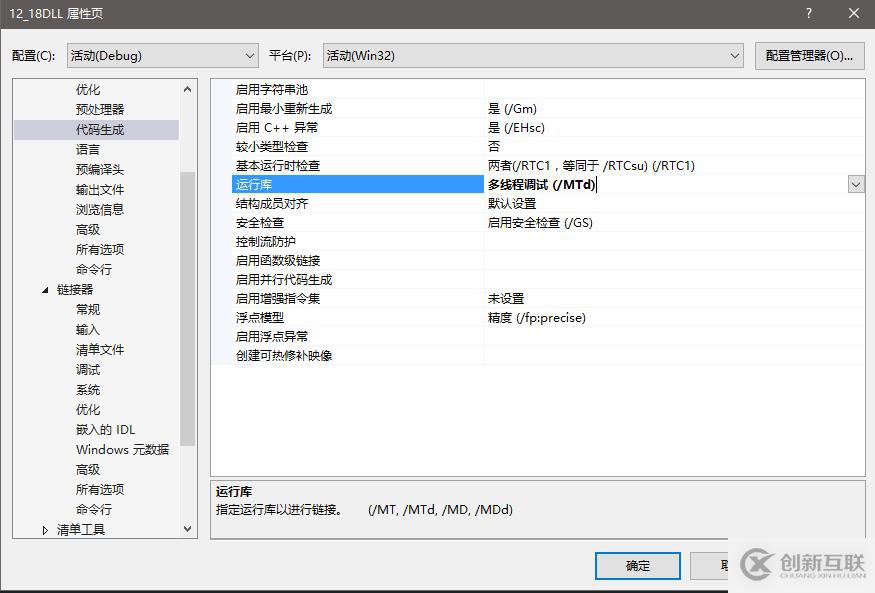Click the 启用并行代码生成 property

click(x=284, y=279)
